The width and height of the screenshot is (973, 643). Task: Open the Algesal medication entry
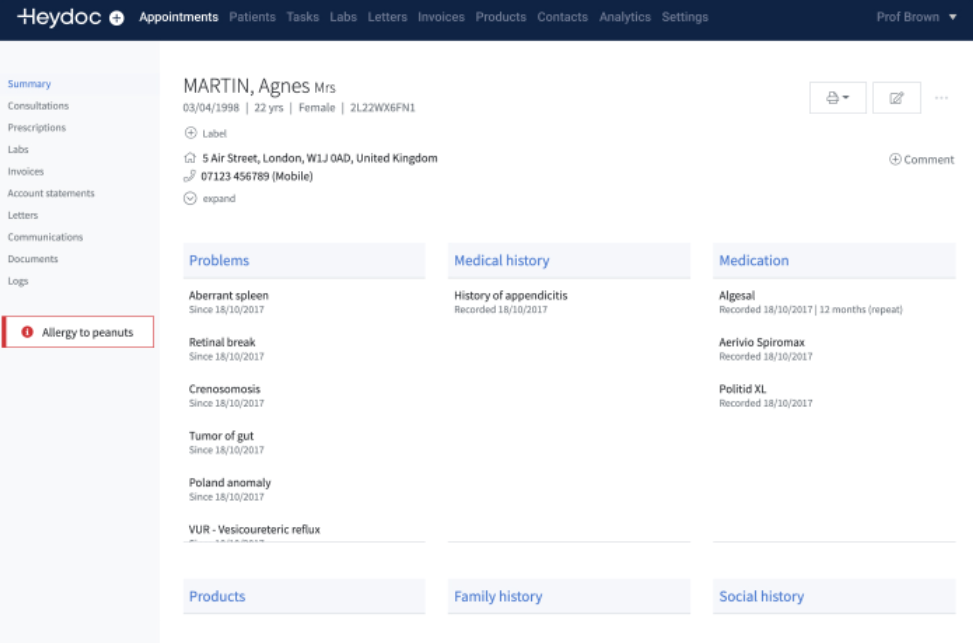coord(737,296)
